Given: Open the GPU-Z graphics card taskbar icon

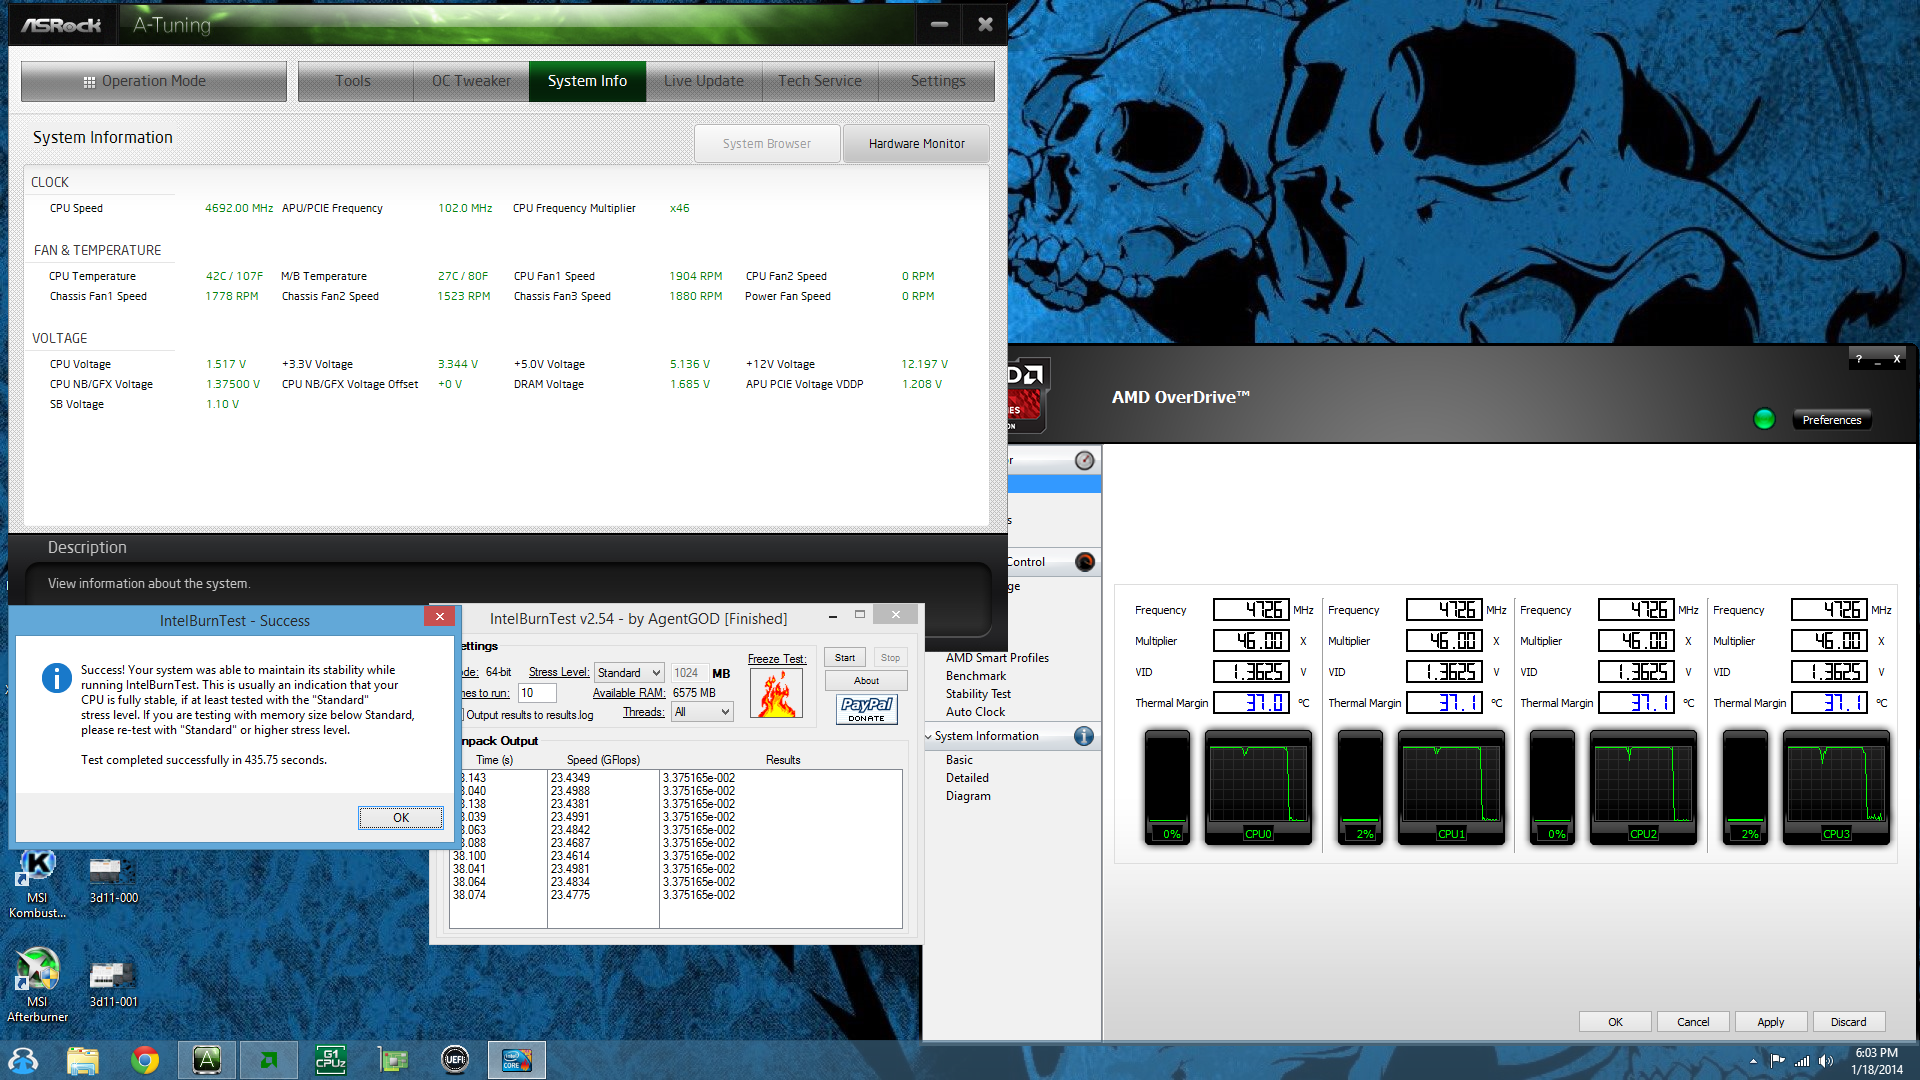Looking at the screenshot, I should (393, 1060).
